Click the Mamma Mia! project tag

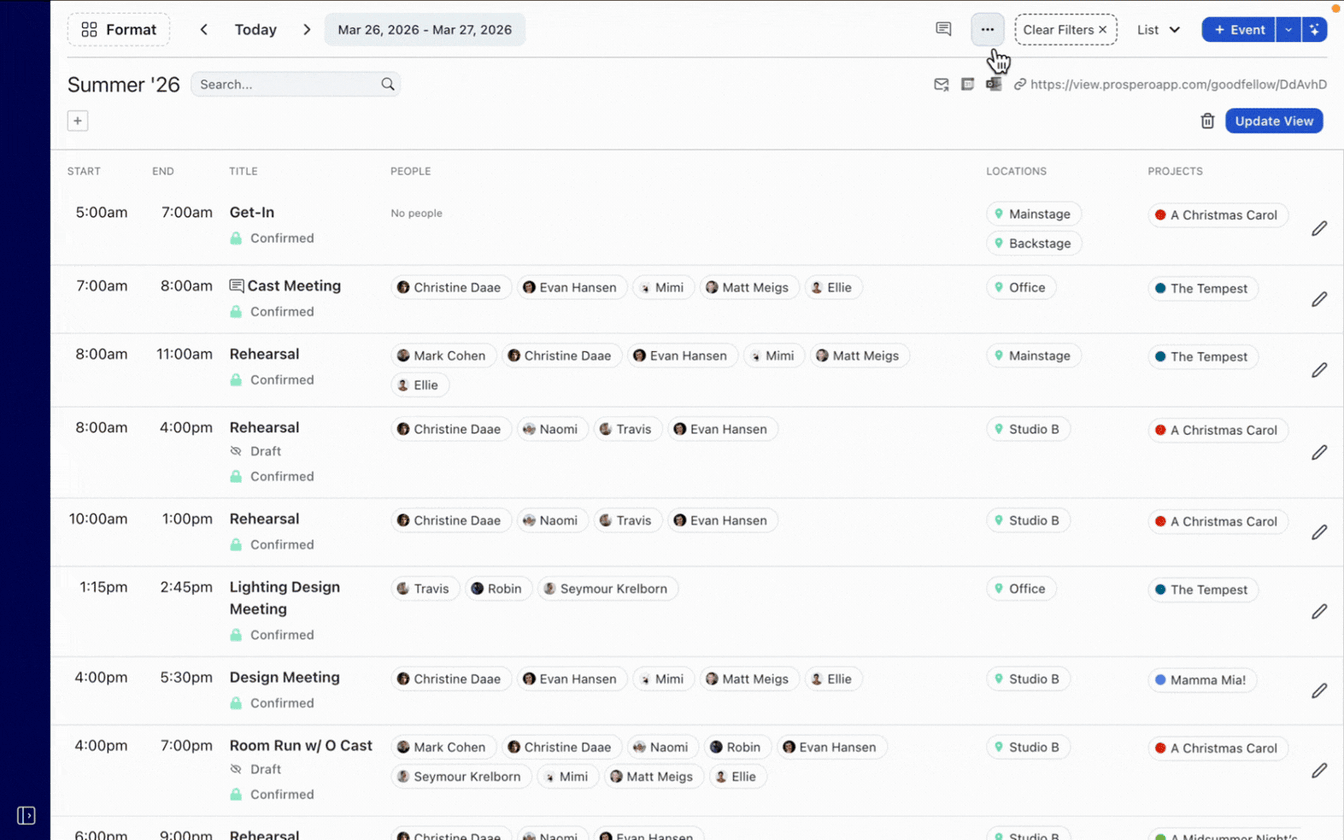pos(1201,680)
